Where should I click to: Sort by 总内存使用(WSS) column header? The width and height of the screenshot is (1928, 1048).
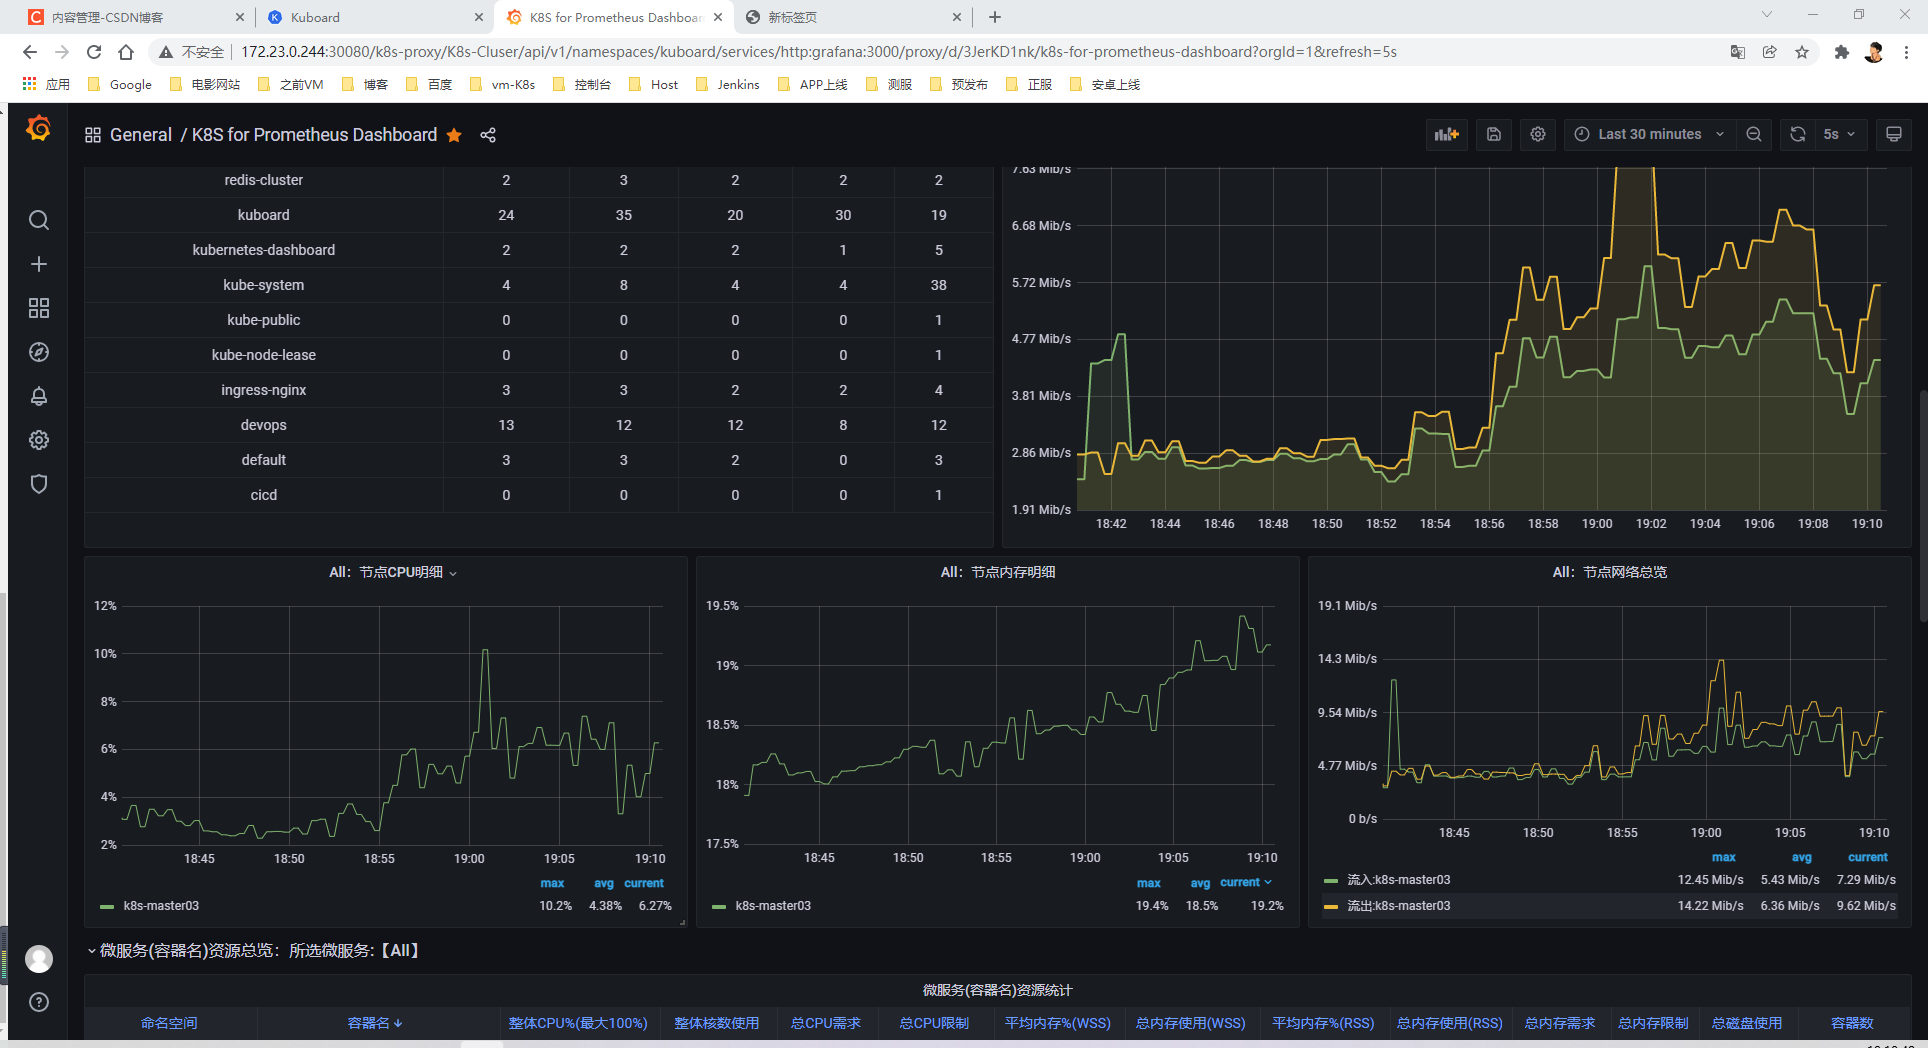1190,1023
